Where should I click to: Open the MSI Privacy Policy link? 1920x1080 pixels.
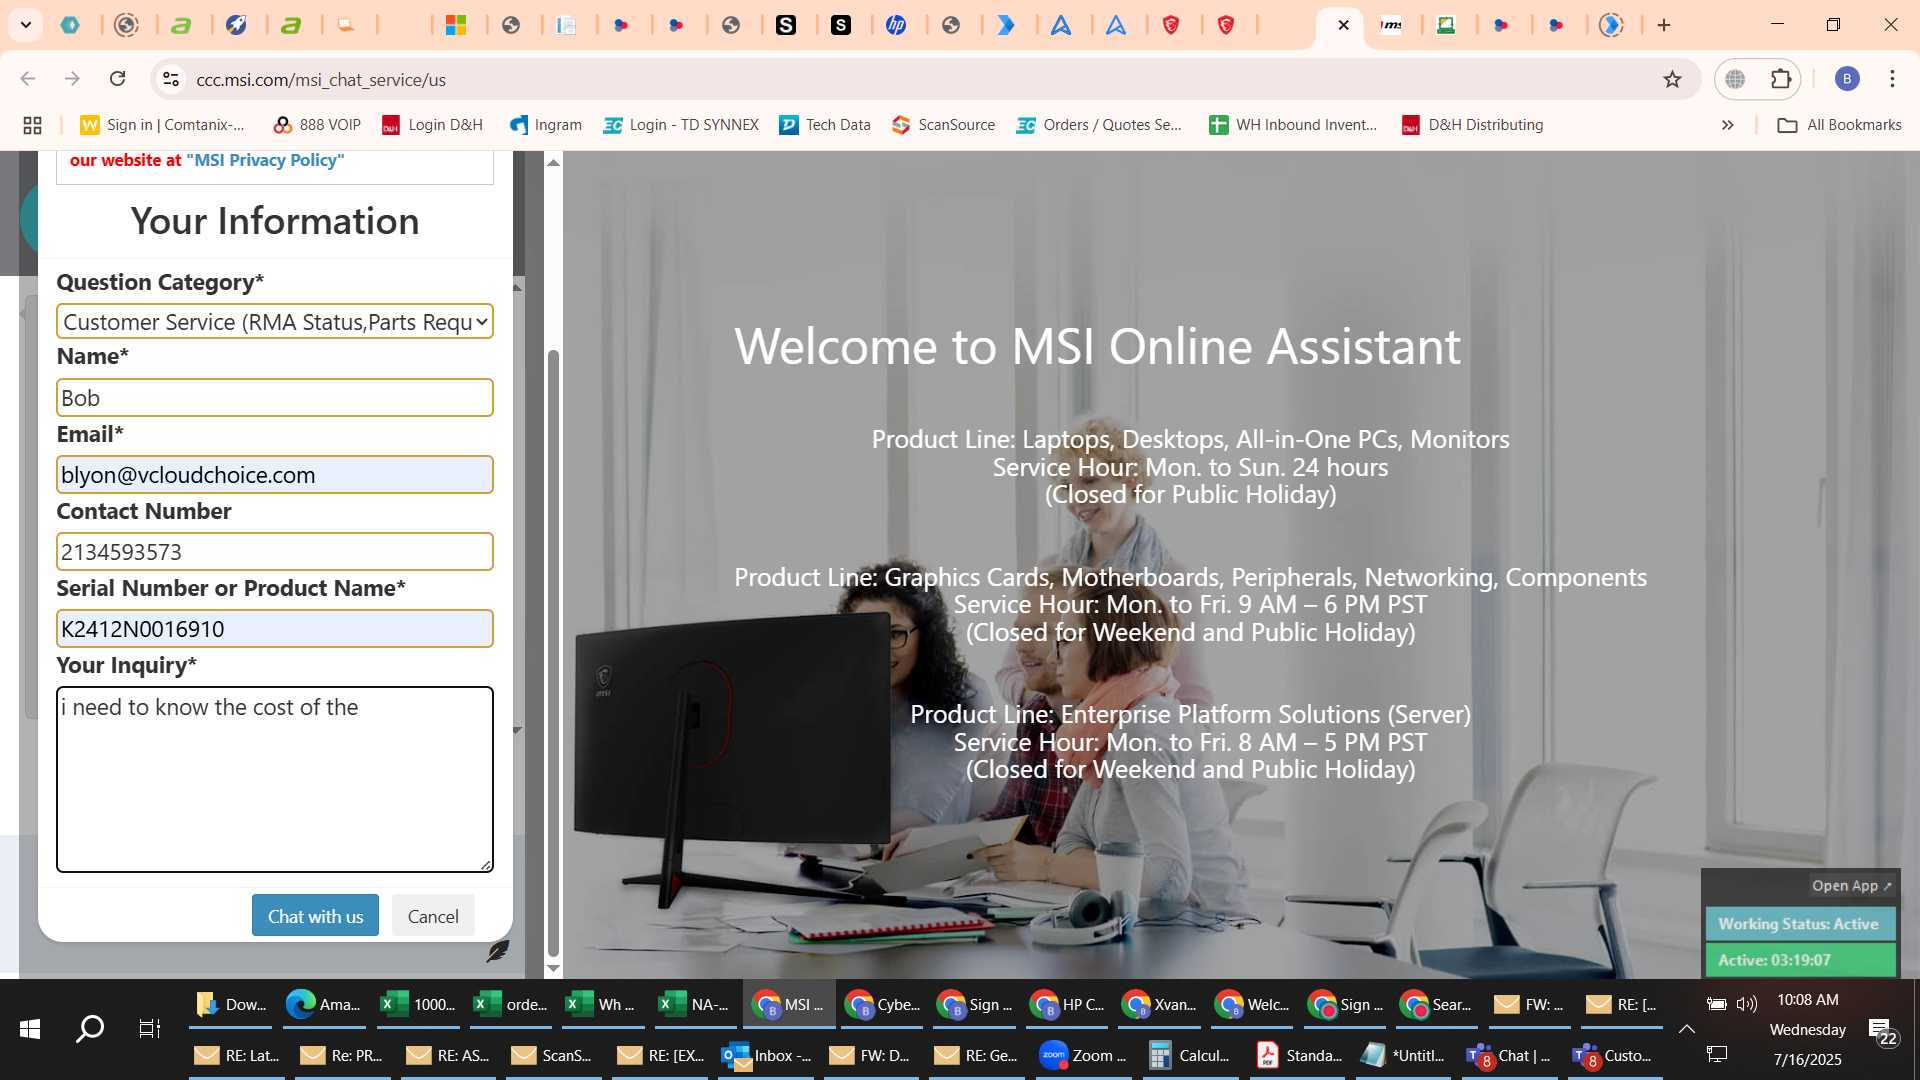pos(265,160)
